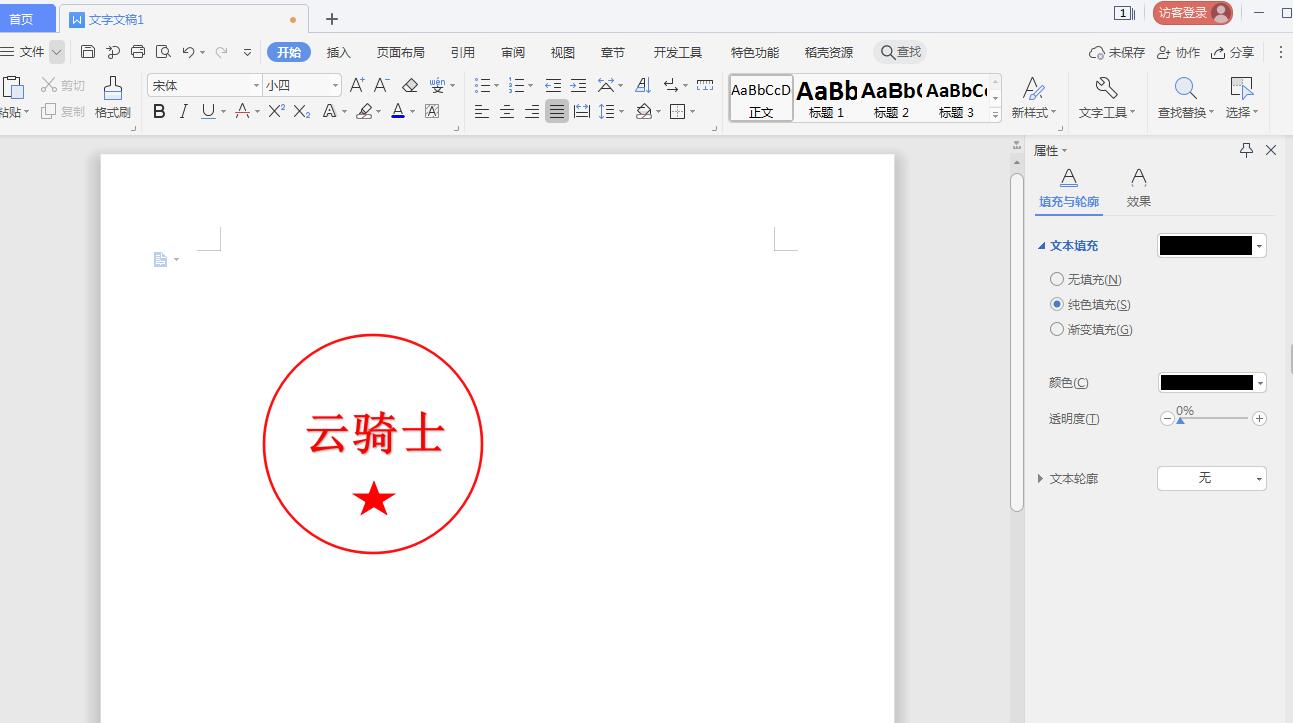Toggle bold formatting
The image size is (1293, 723).
point(158,112)
